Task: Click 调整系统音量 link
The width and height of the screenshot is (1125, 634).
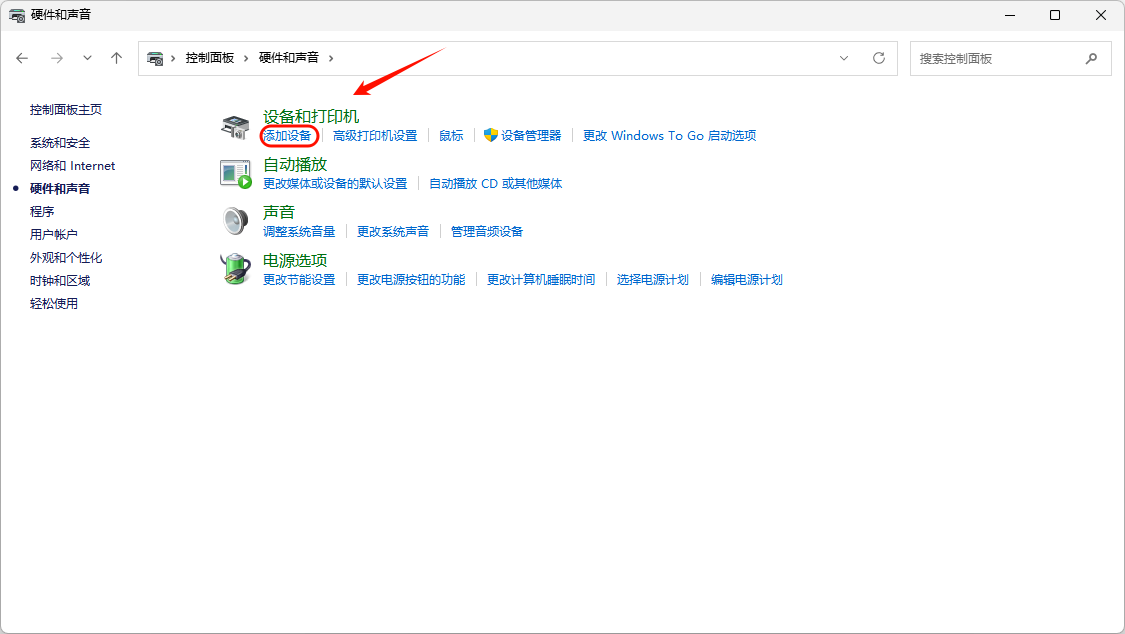Action: pos(299,232)
